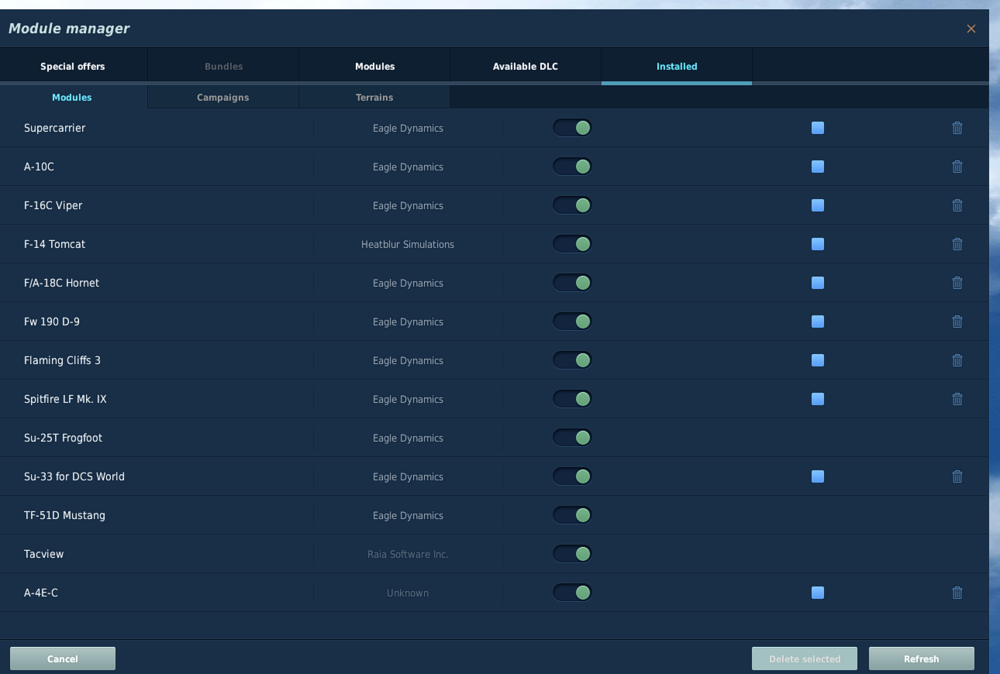Open the Bundles tab
The width and height of the screenshot is (1000, 674).
point(223,66)
